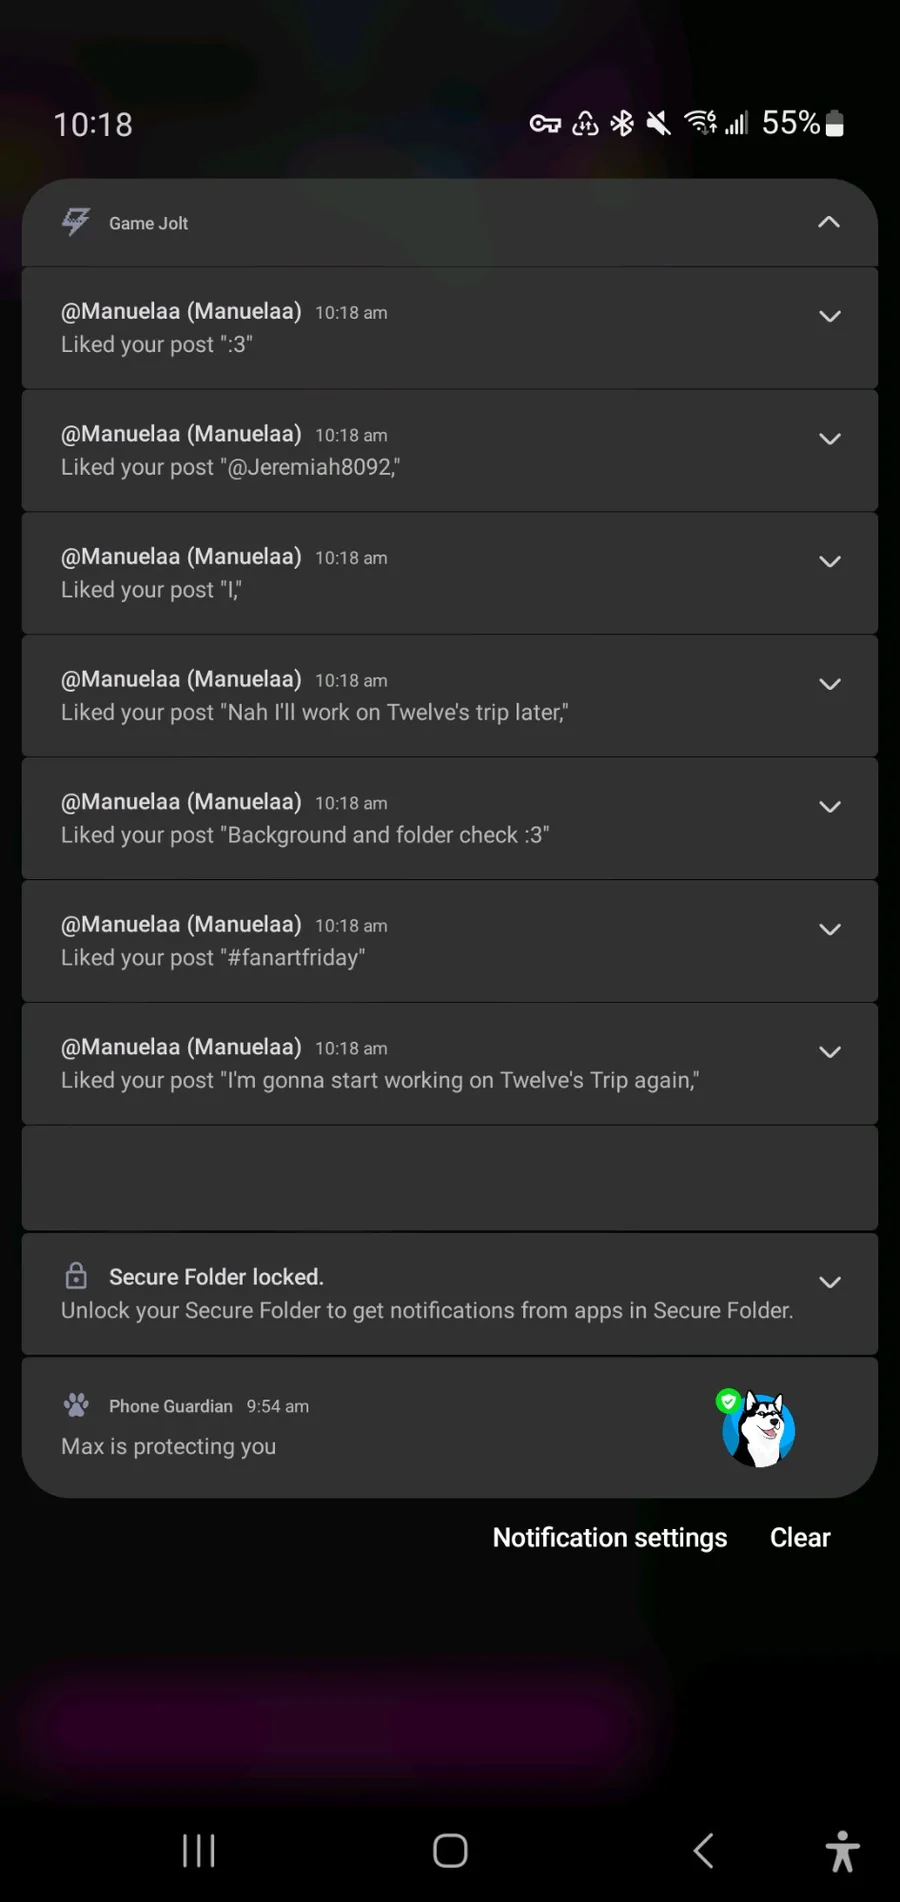Tap the recent apps navigation button
Viewport: 900px width, 1902px height.
[x=199, y=1851]
